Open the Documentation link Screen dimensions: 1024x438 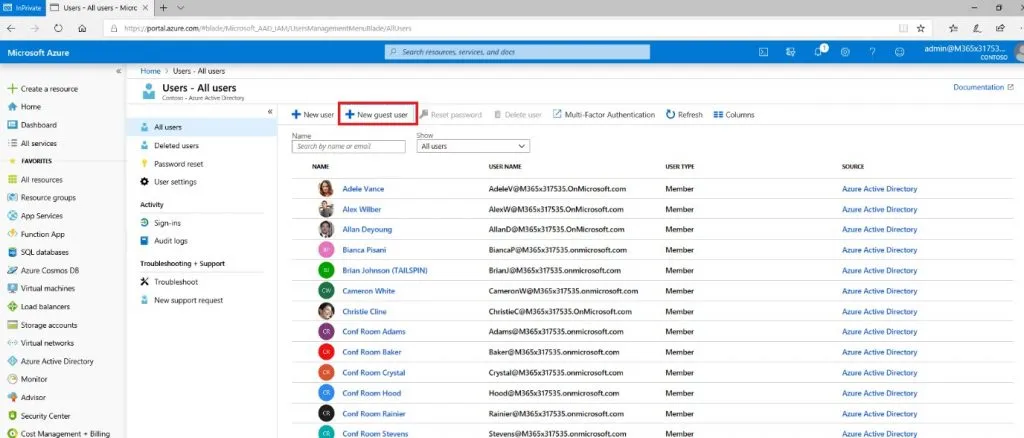[983, 87]
